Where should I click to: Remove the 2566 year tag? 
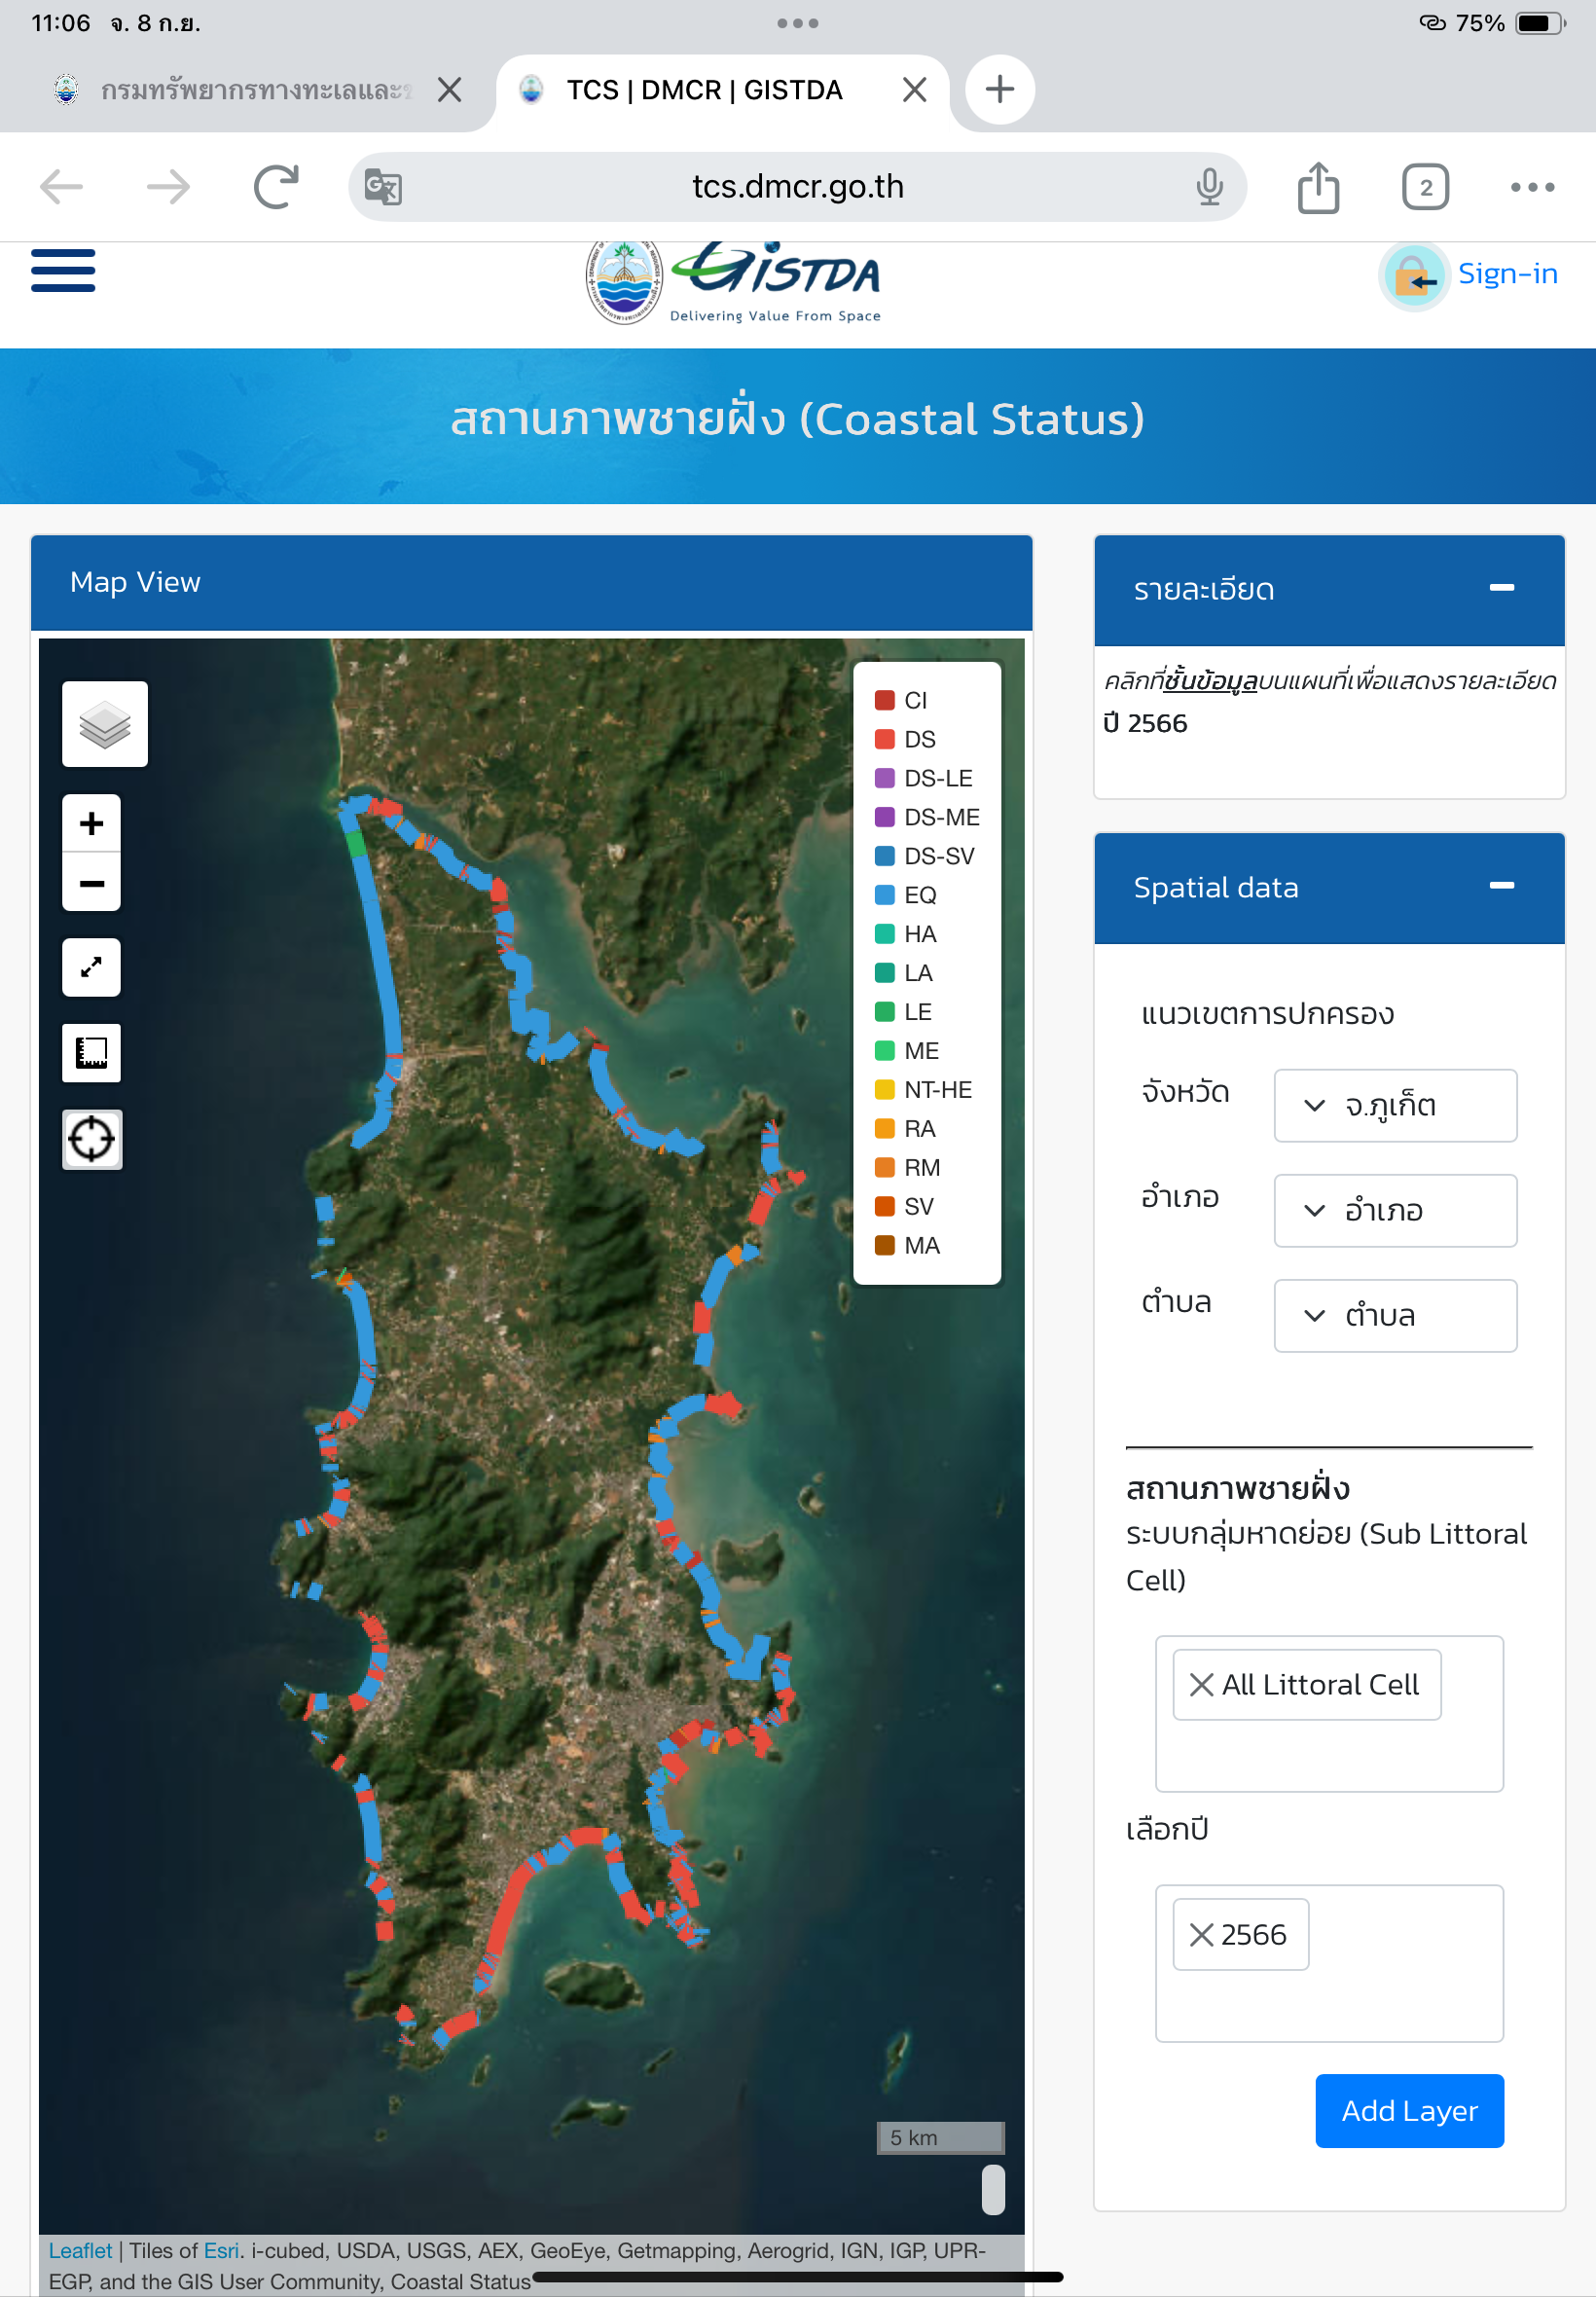pos(1201,1935)
